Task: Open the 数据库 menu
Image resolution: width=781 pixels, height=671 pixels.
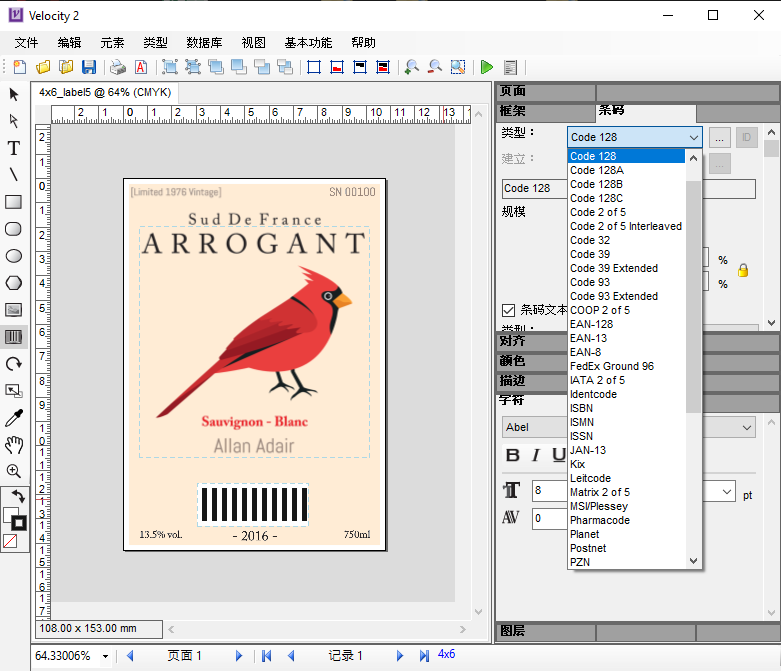Action: click(x=204, y=43)
